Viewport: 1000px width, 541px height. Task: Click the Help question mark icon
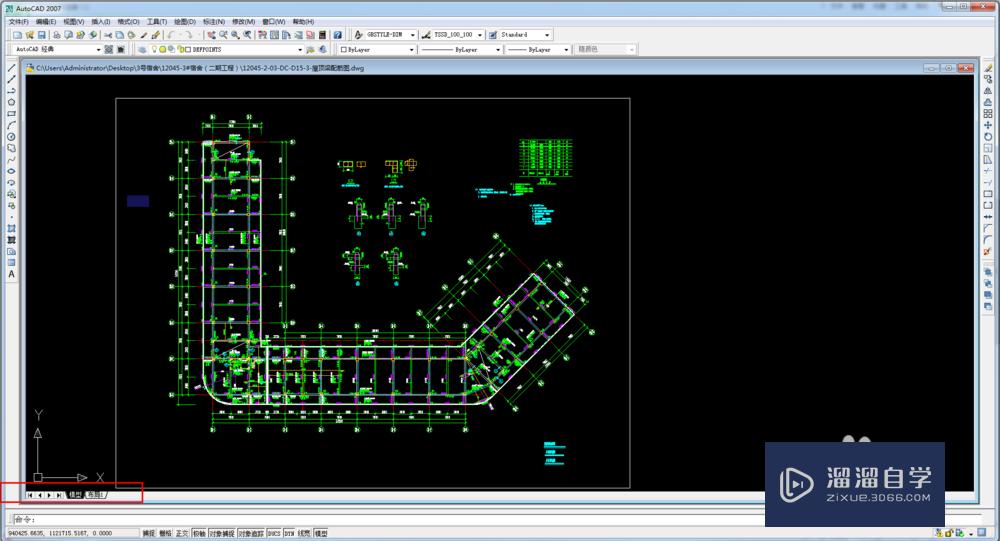point(337,35)
